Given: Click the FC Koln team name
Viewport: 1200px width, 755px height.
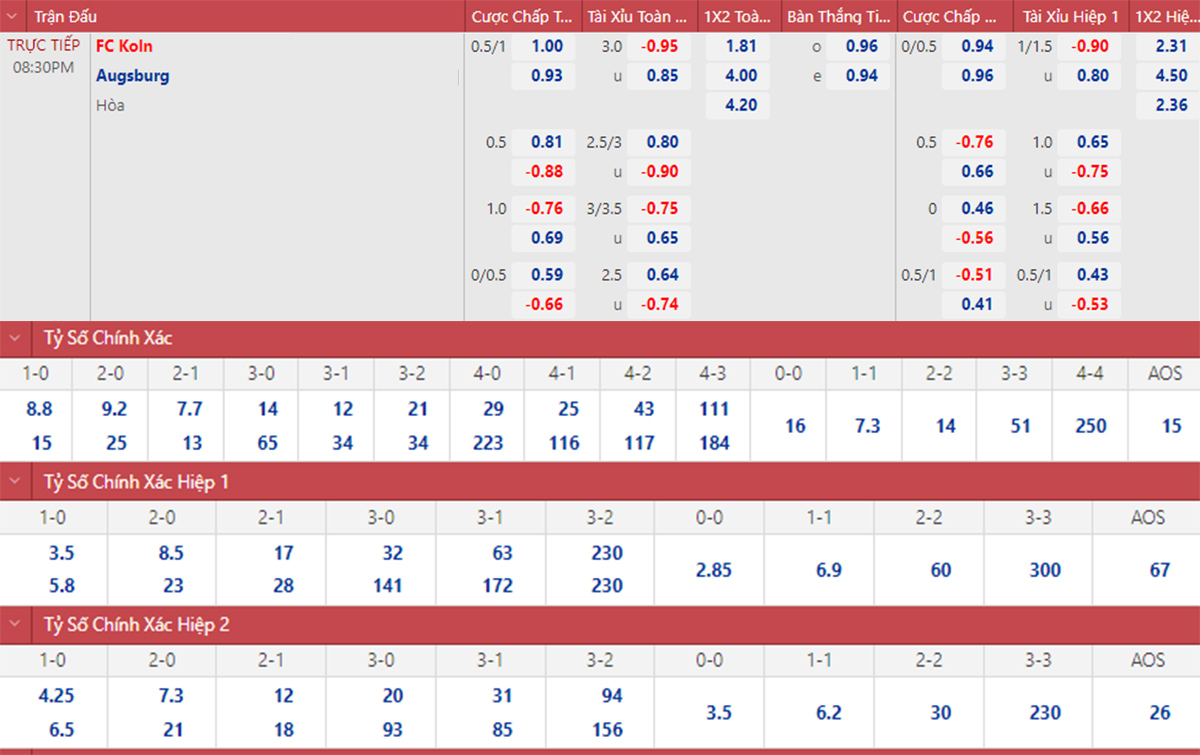Looking at the screenshot, I should click(124, 46).
